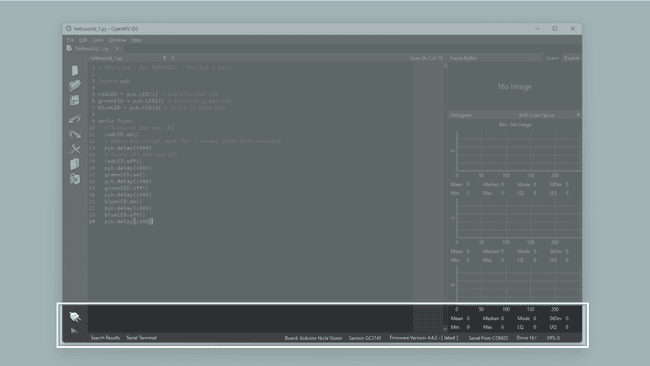Click the Redo arrow icon

[x=75, y=134]
